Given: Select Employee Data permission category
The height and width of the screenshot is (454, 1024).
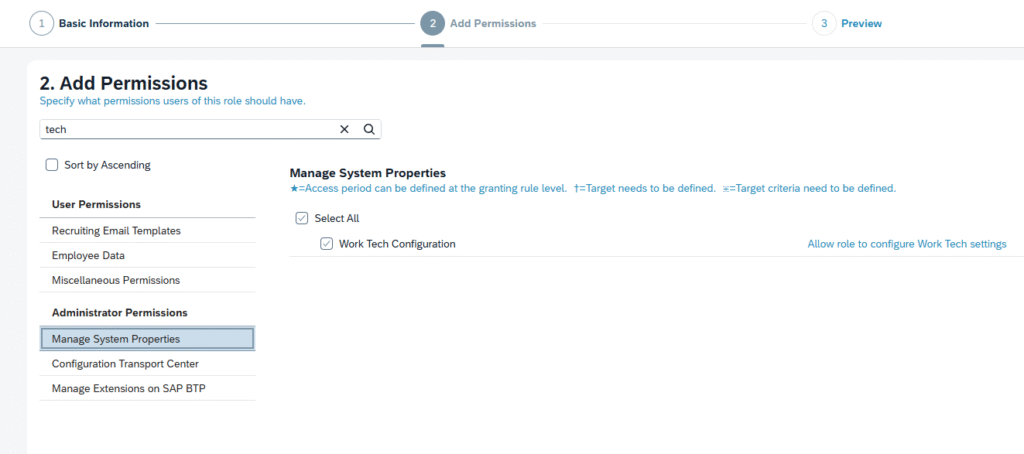Looking at the screenshot, I should tap(88, 256).
